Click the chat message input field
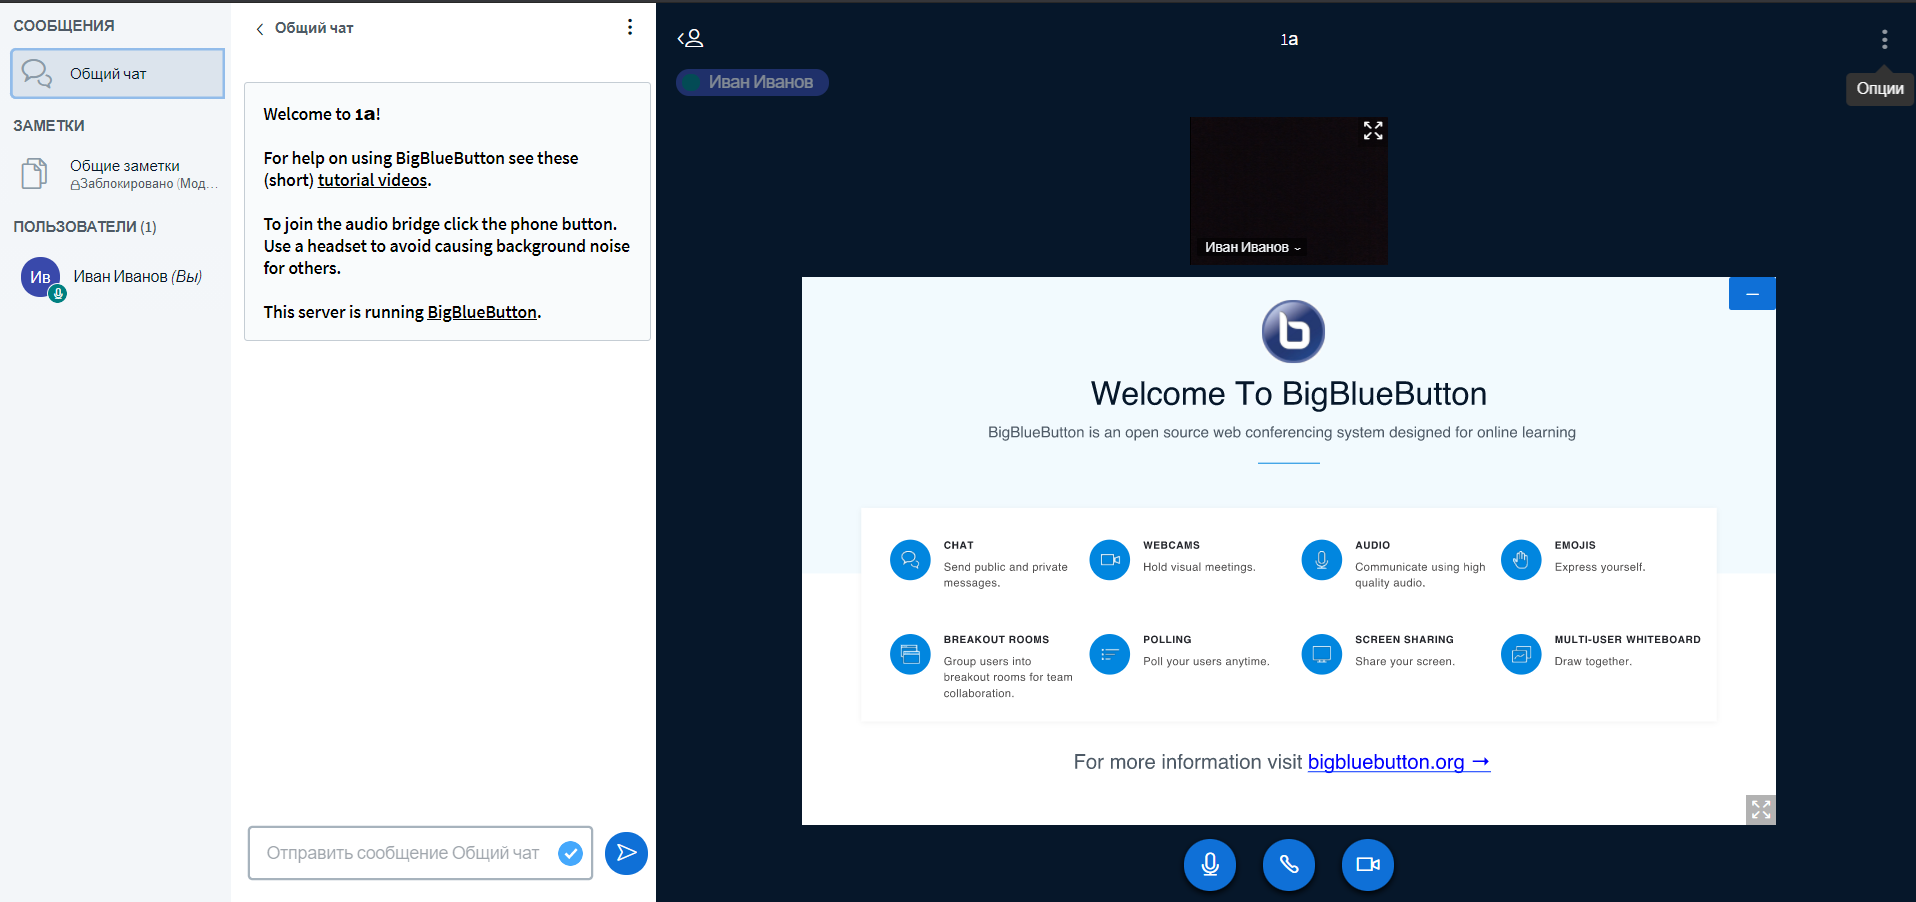Viewport: 1916px width, 902px height. 404,853
